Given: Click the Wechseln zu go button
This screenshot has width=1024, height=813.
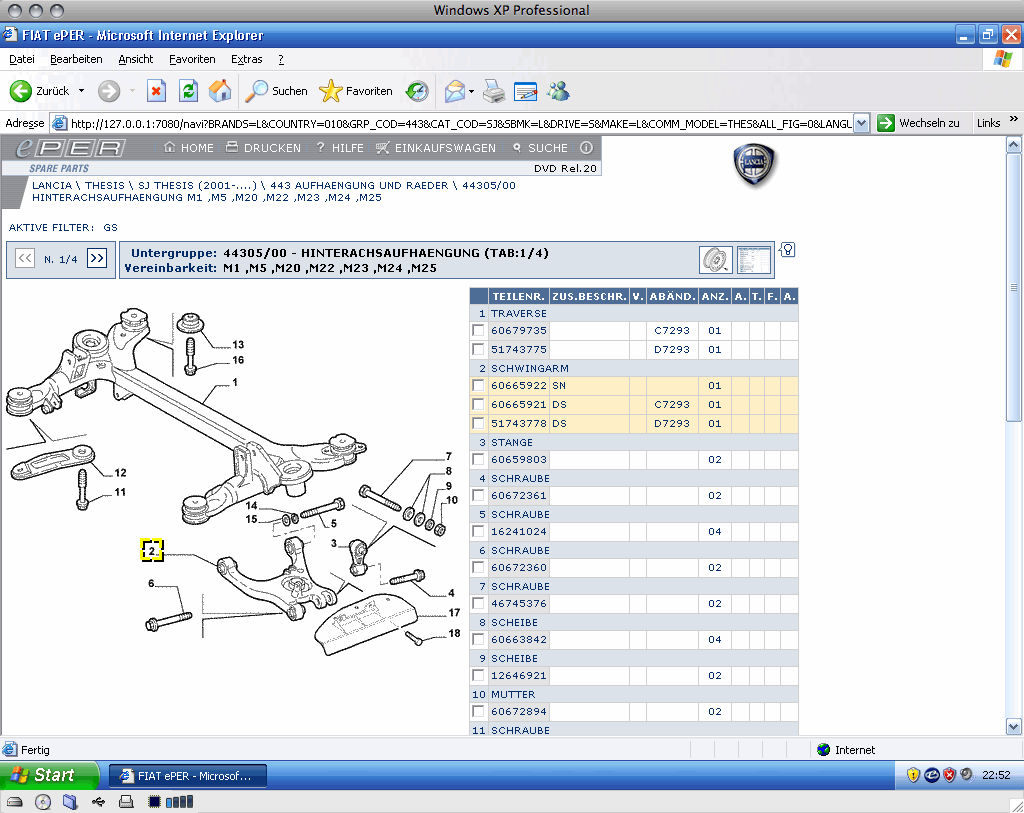Looking at the screenshot, I should [x=919, y=123].
